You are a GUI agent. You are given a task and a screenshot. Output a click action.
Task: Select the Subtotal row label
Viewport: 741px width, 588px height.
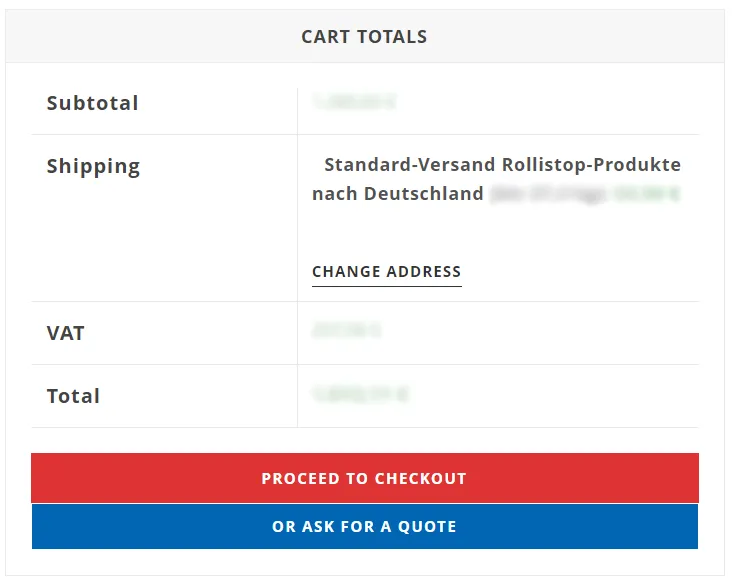92,103
